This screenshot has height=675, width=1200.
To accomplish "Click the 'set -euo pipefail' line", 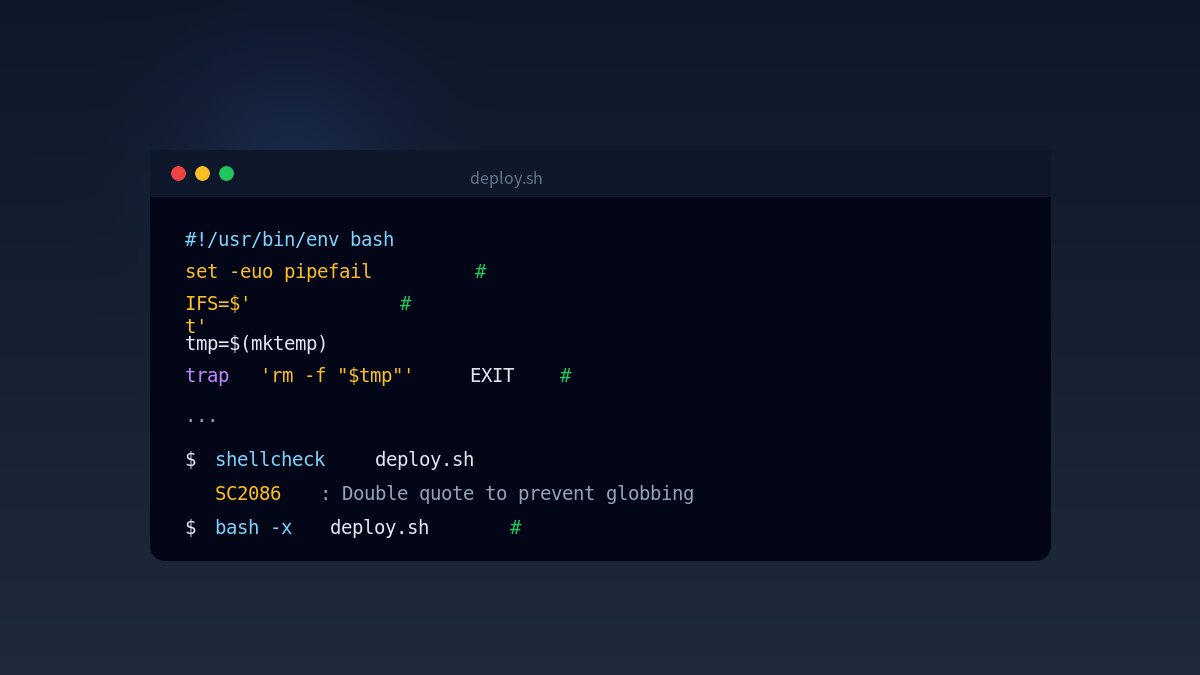I will 278,272.
